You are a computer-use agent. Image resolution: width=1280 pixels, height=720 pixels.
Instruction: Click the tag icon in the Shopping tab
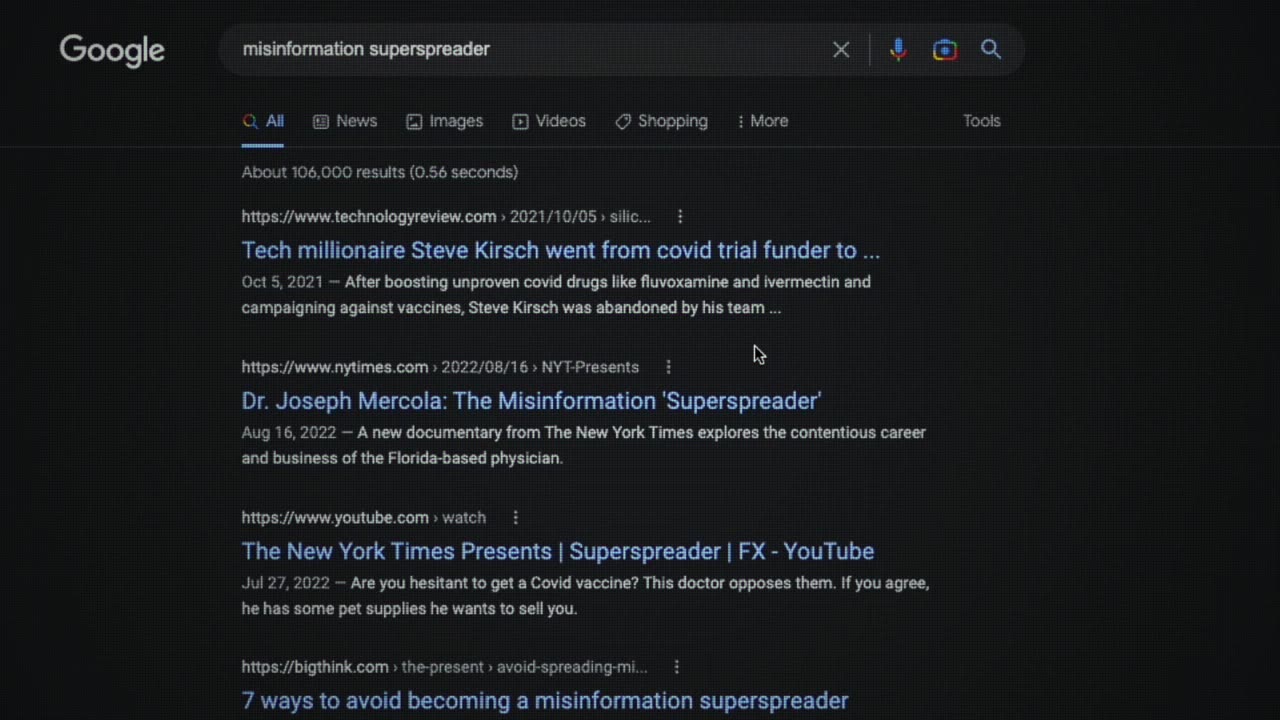click(x=623, y=121)
